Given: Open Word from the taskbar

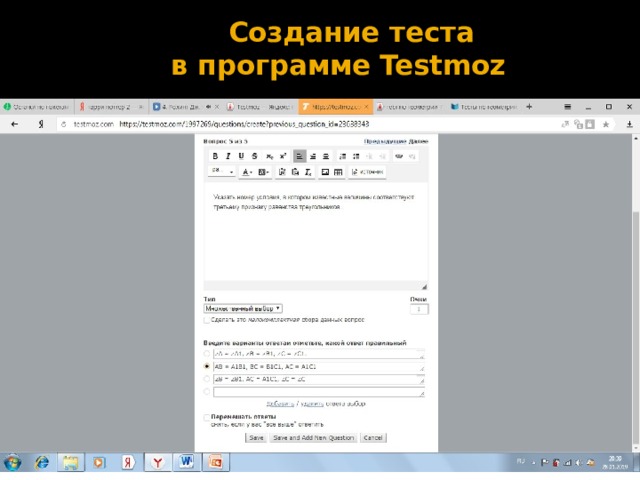Looking at the screenshot, I should [186, 462].
